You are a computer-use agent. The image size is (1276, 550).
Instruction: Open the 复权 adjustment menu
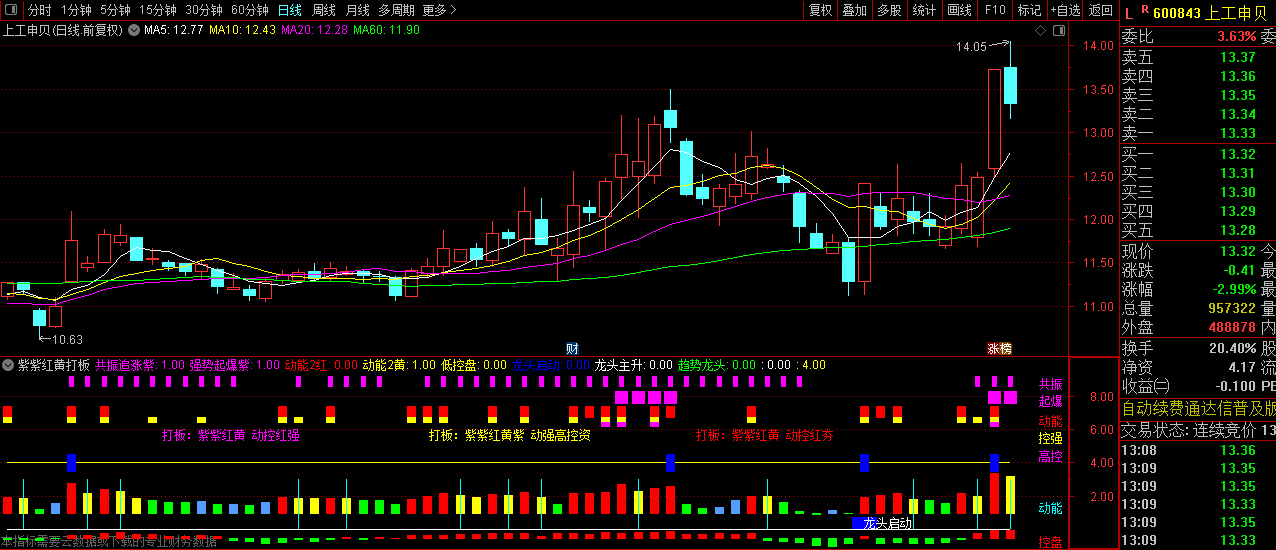coord(820,10)
